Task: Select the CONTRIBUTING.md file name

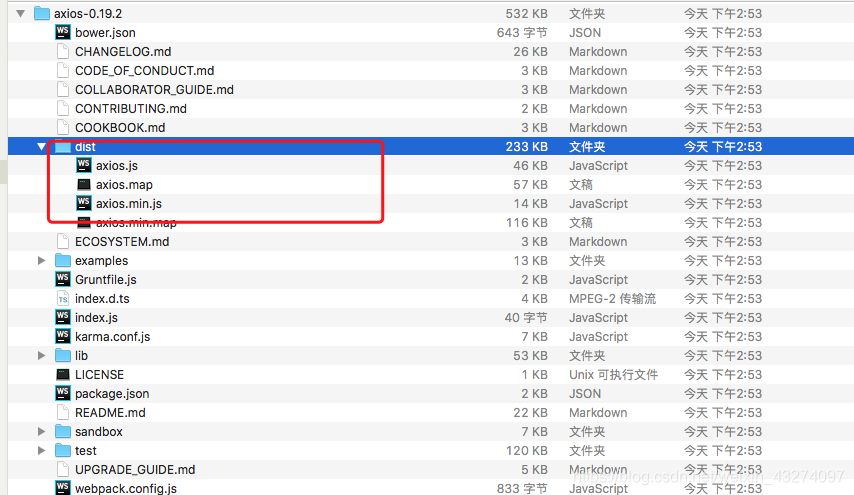Action: 131,109
